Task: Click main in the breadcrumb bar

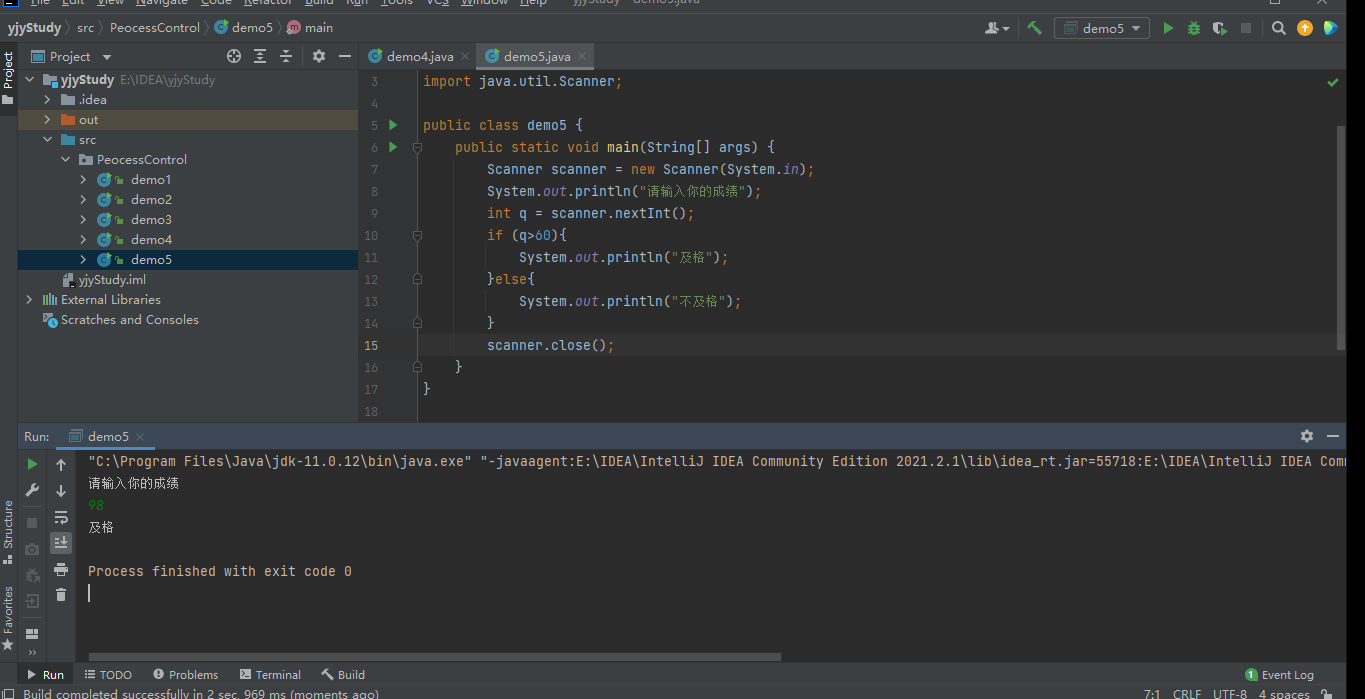Action: [x=310, y=28]
